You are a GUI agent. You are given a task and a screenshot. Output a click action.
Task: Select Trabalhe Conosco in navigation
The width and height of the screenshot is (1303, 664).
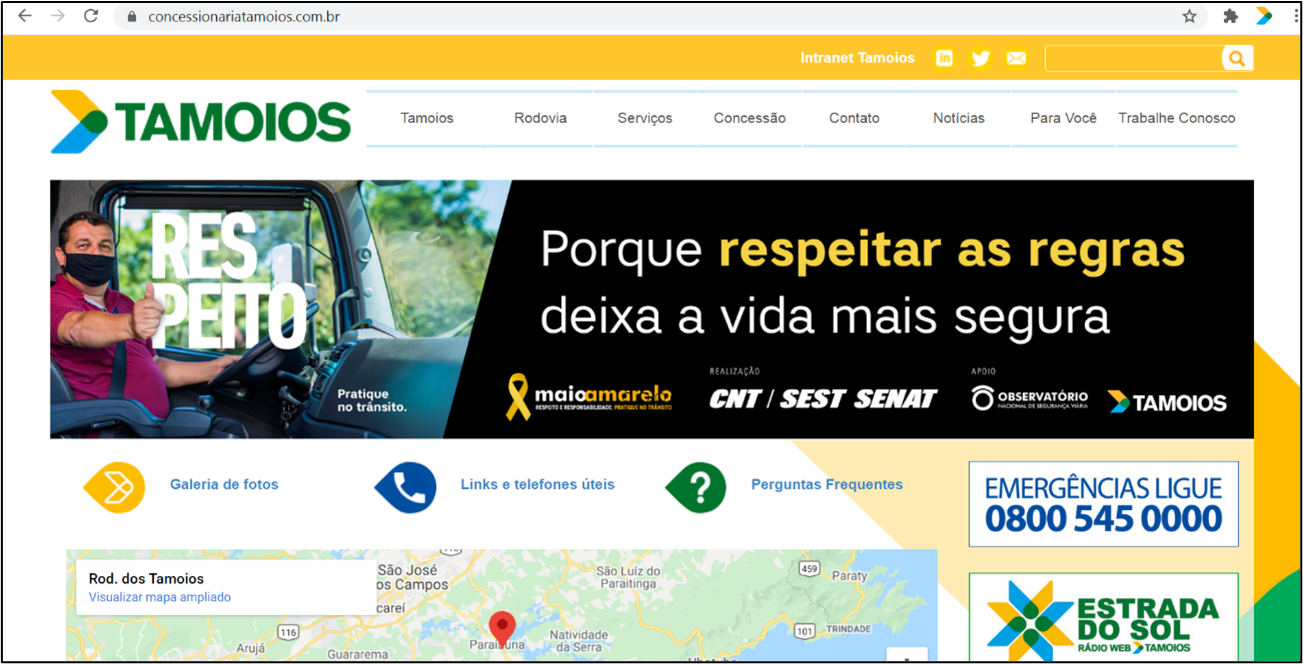[x=1177, y=118]
